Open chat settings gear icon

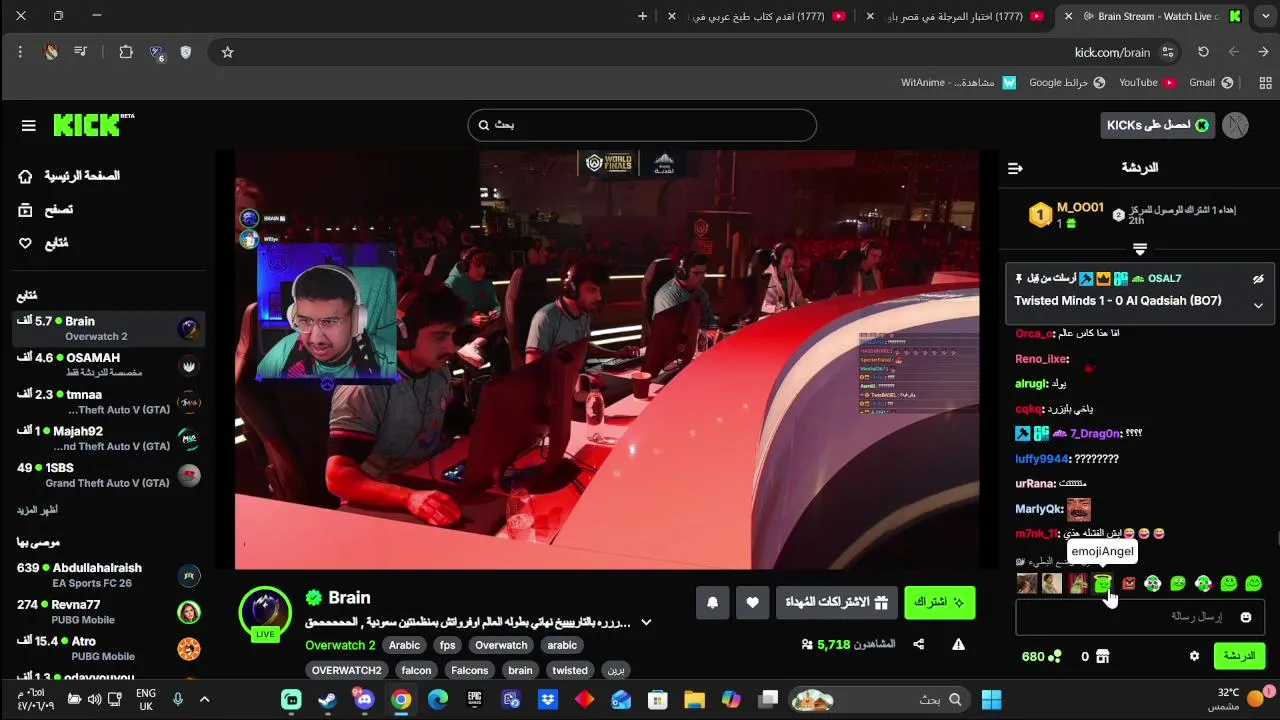1194,656
